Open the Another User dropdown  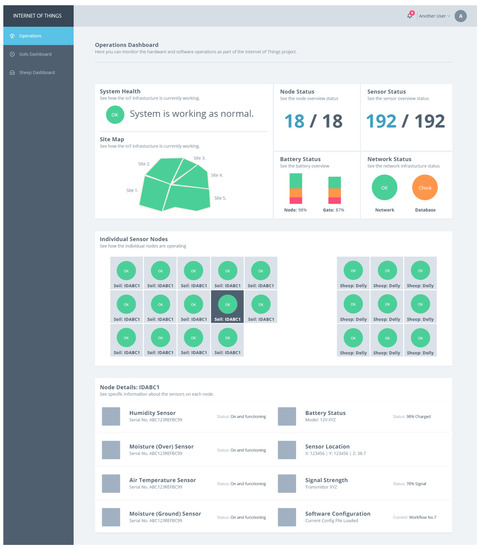pyautogui.click(x=434, y=16)
